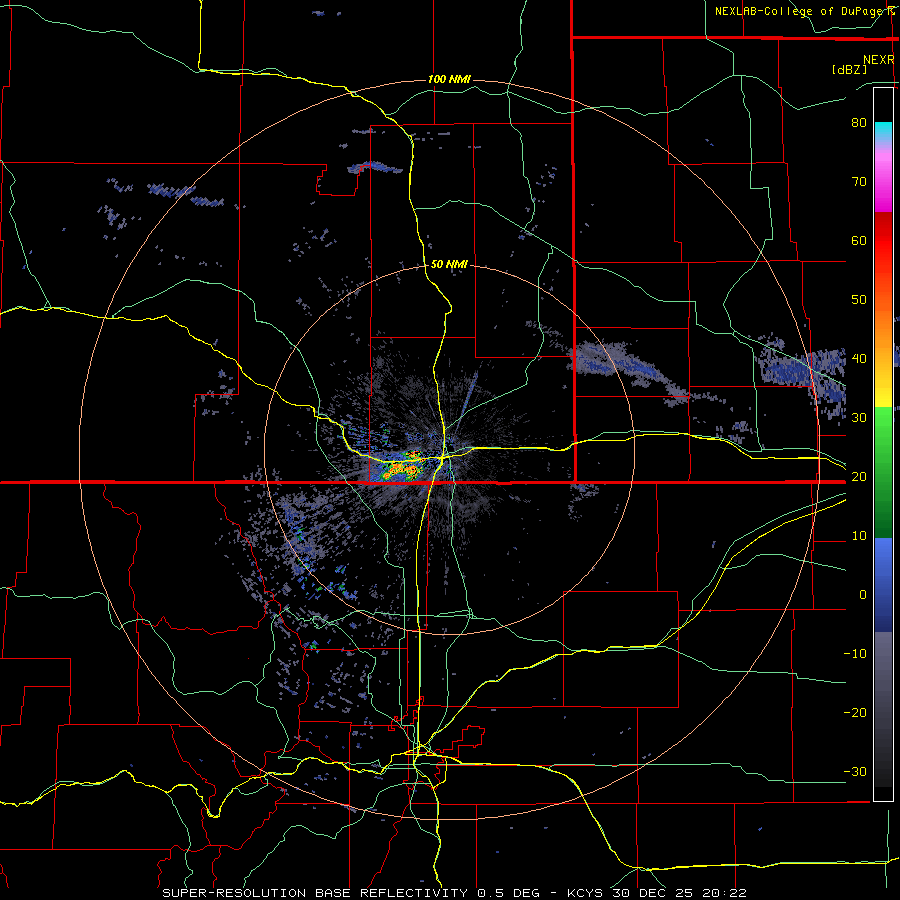The height and width of the screenshot is (900, 900).
Task: Click the 30 dBZ scale value
Action: (x=859, y=418)
